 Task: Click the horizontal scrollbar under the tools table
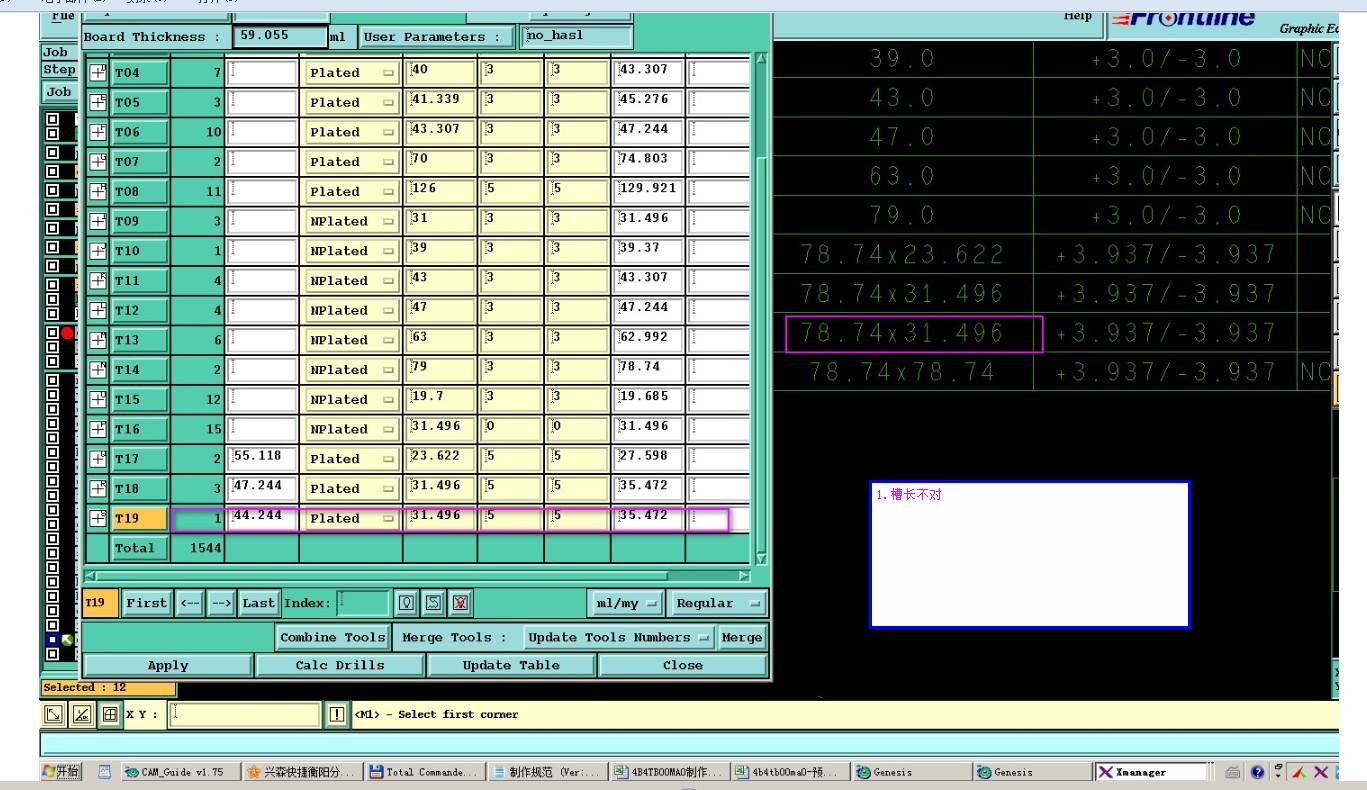coord(417,576)
